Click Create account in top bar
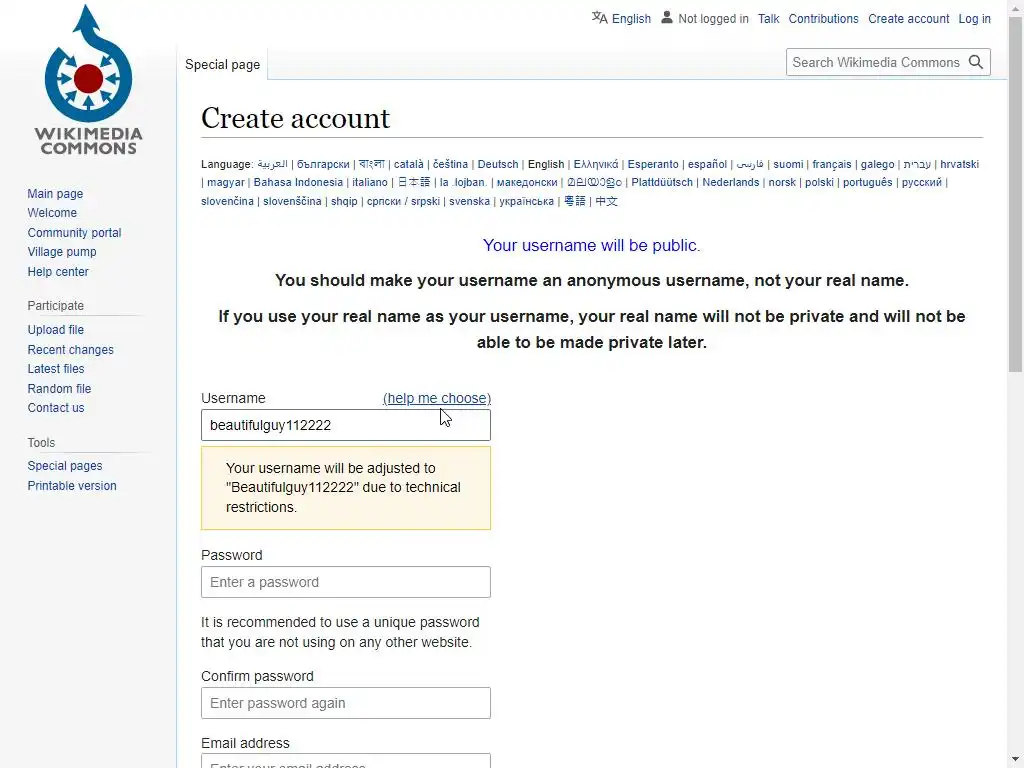This screenshot has height=768, width=1024. coord(908,19)
